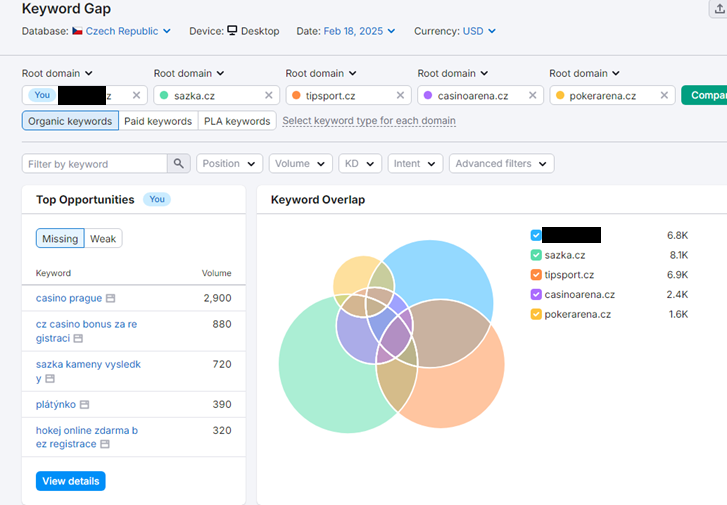Uncheck the blue redacted domain checkbox
Image resolution: width=727 pixels, height=505 pixels.
pyautogui.click(x=536, y=235)
